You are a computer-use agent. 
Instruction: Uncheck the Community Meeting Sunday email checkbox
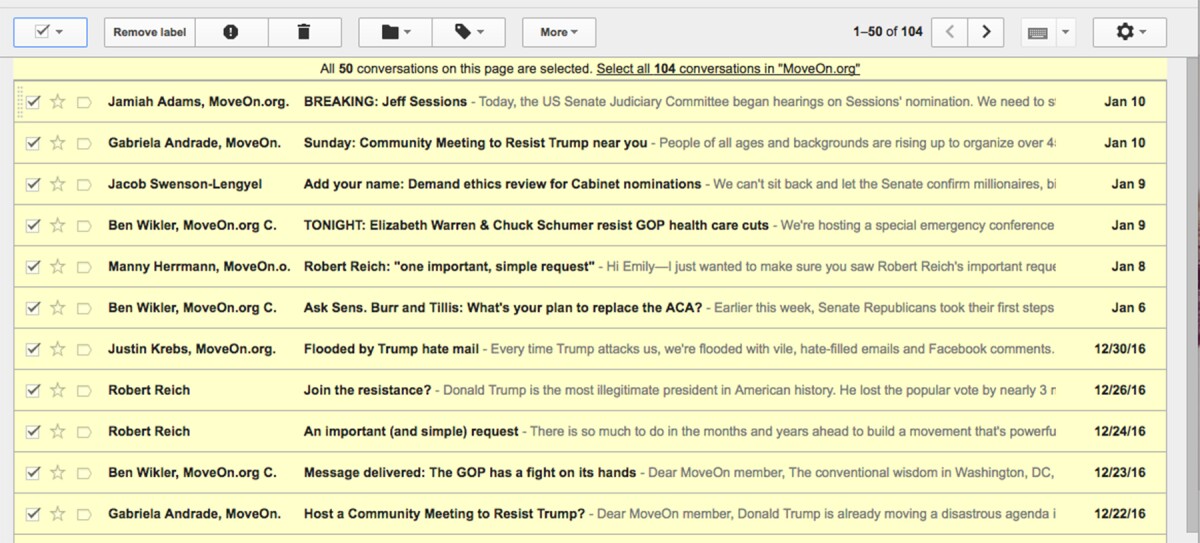33,143
